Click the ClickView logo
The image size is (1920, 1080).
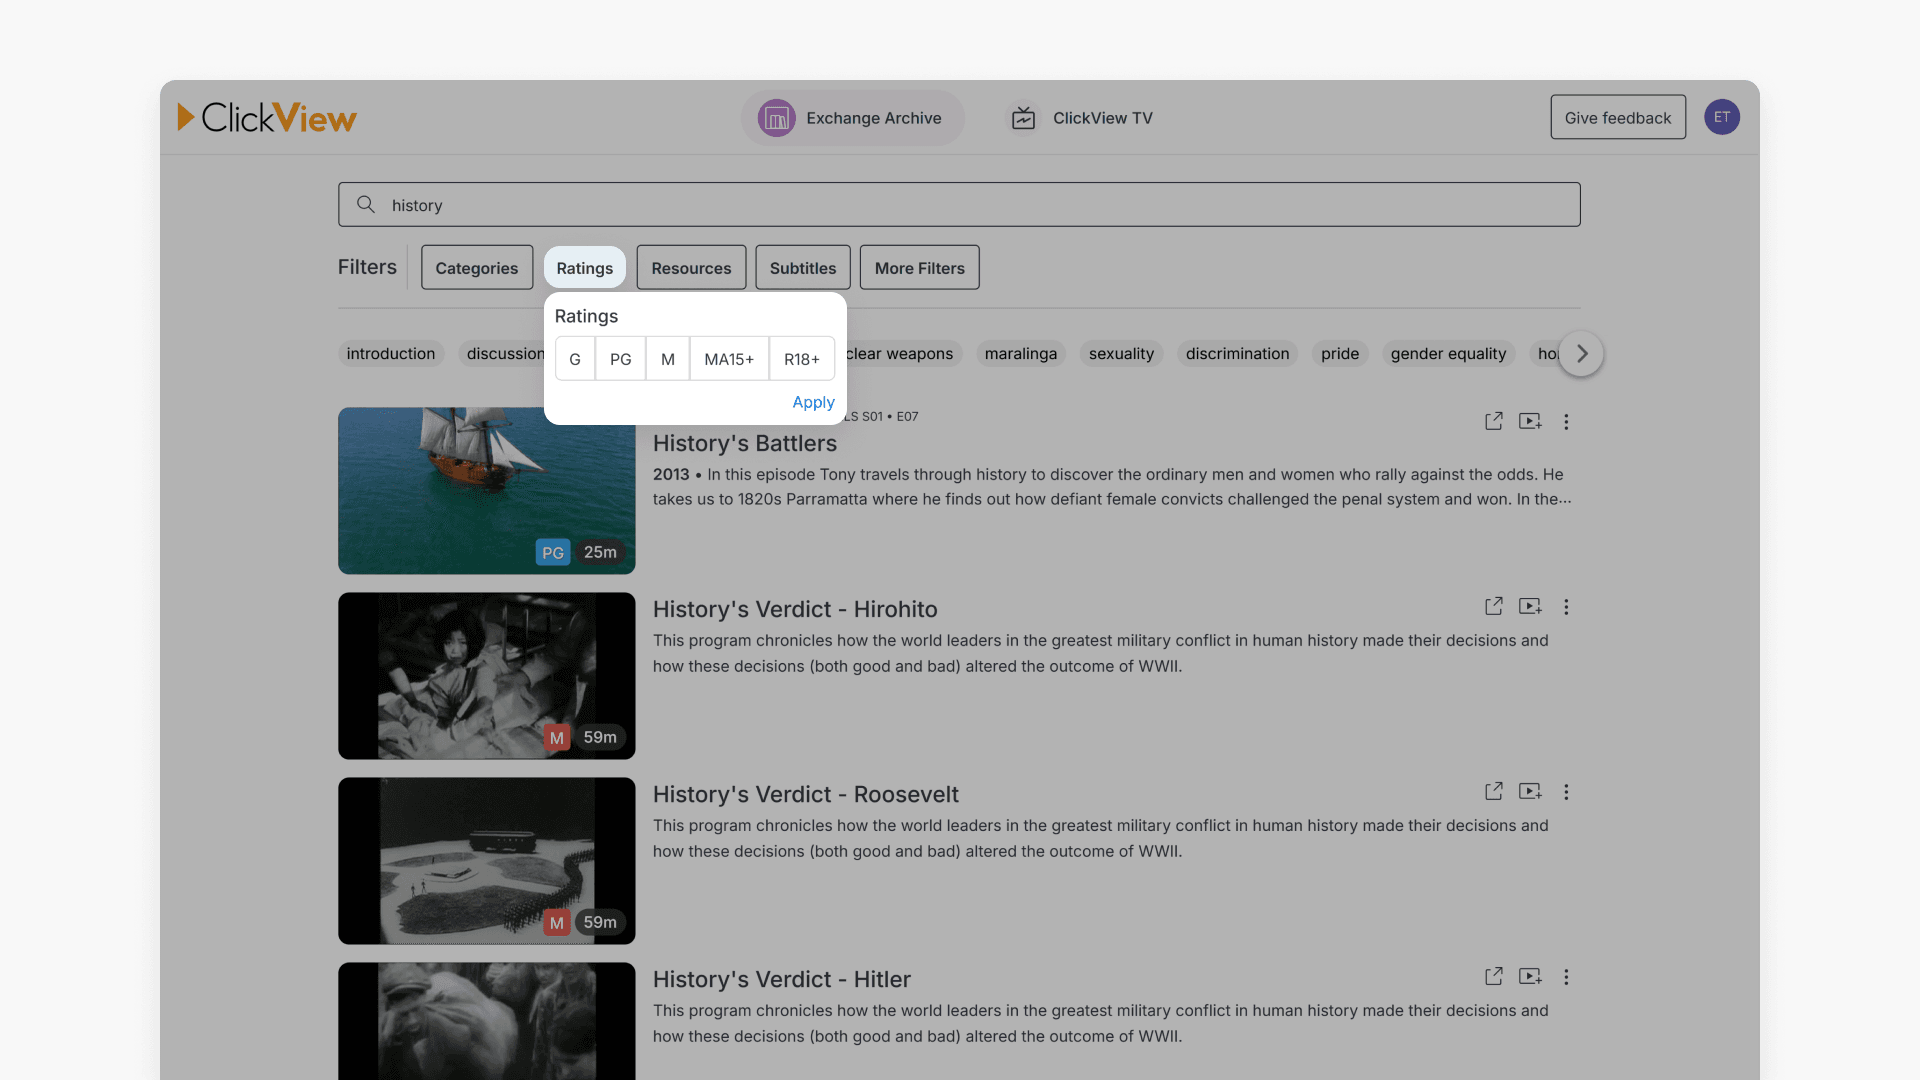267,118
